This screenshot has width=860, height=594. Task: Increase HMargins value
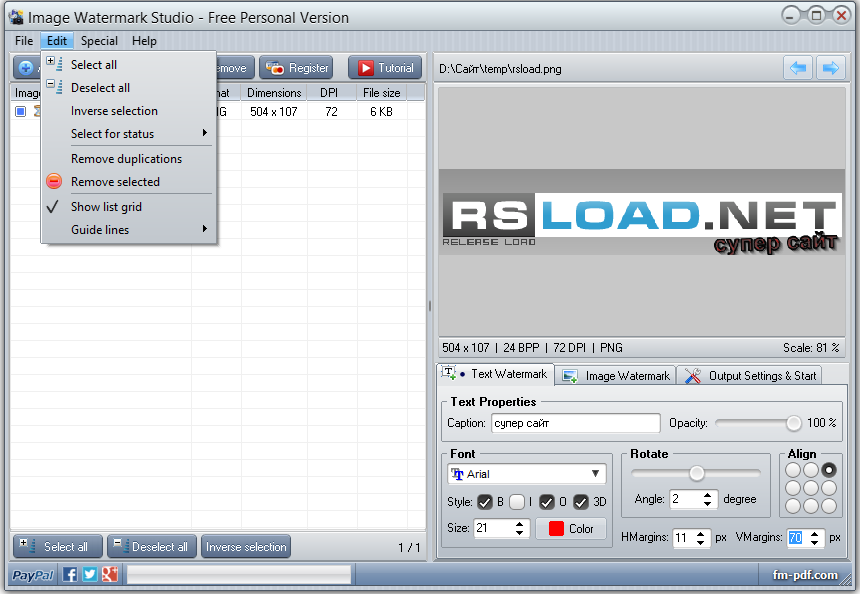click(x=700, y=533)
